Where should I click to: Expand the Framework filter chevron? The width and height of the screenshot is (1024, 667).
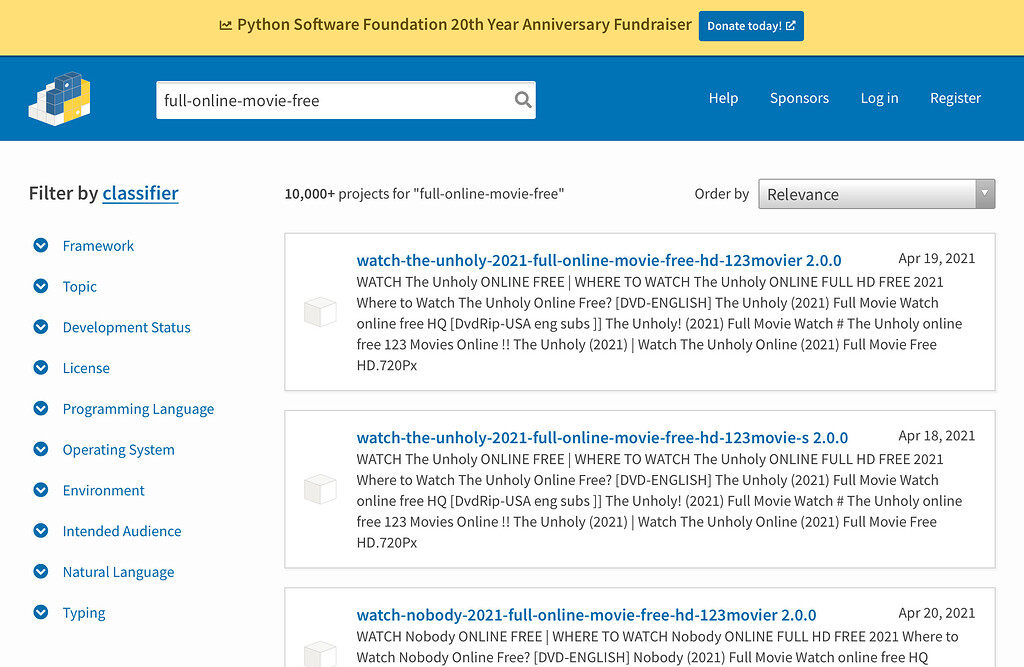[40, 245]
